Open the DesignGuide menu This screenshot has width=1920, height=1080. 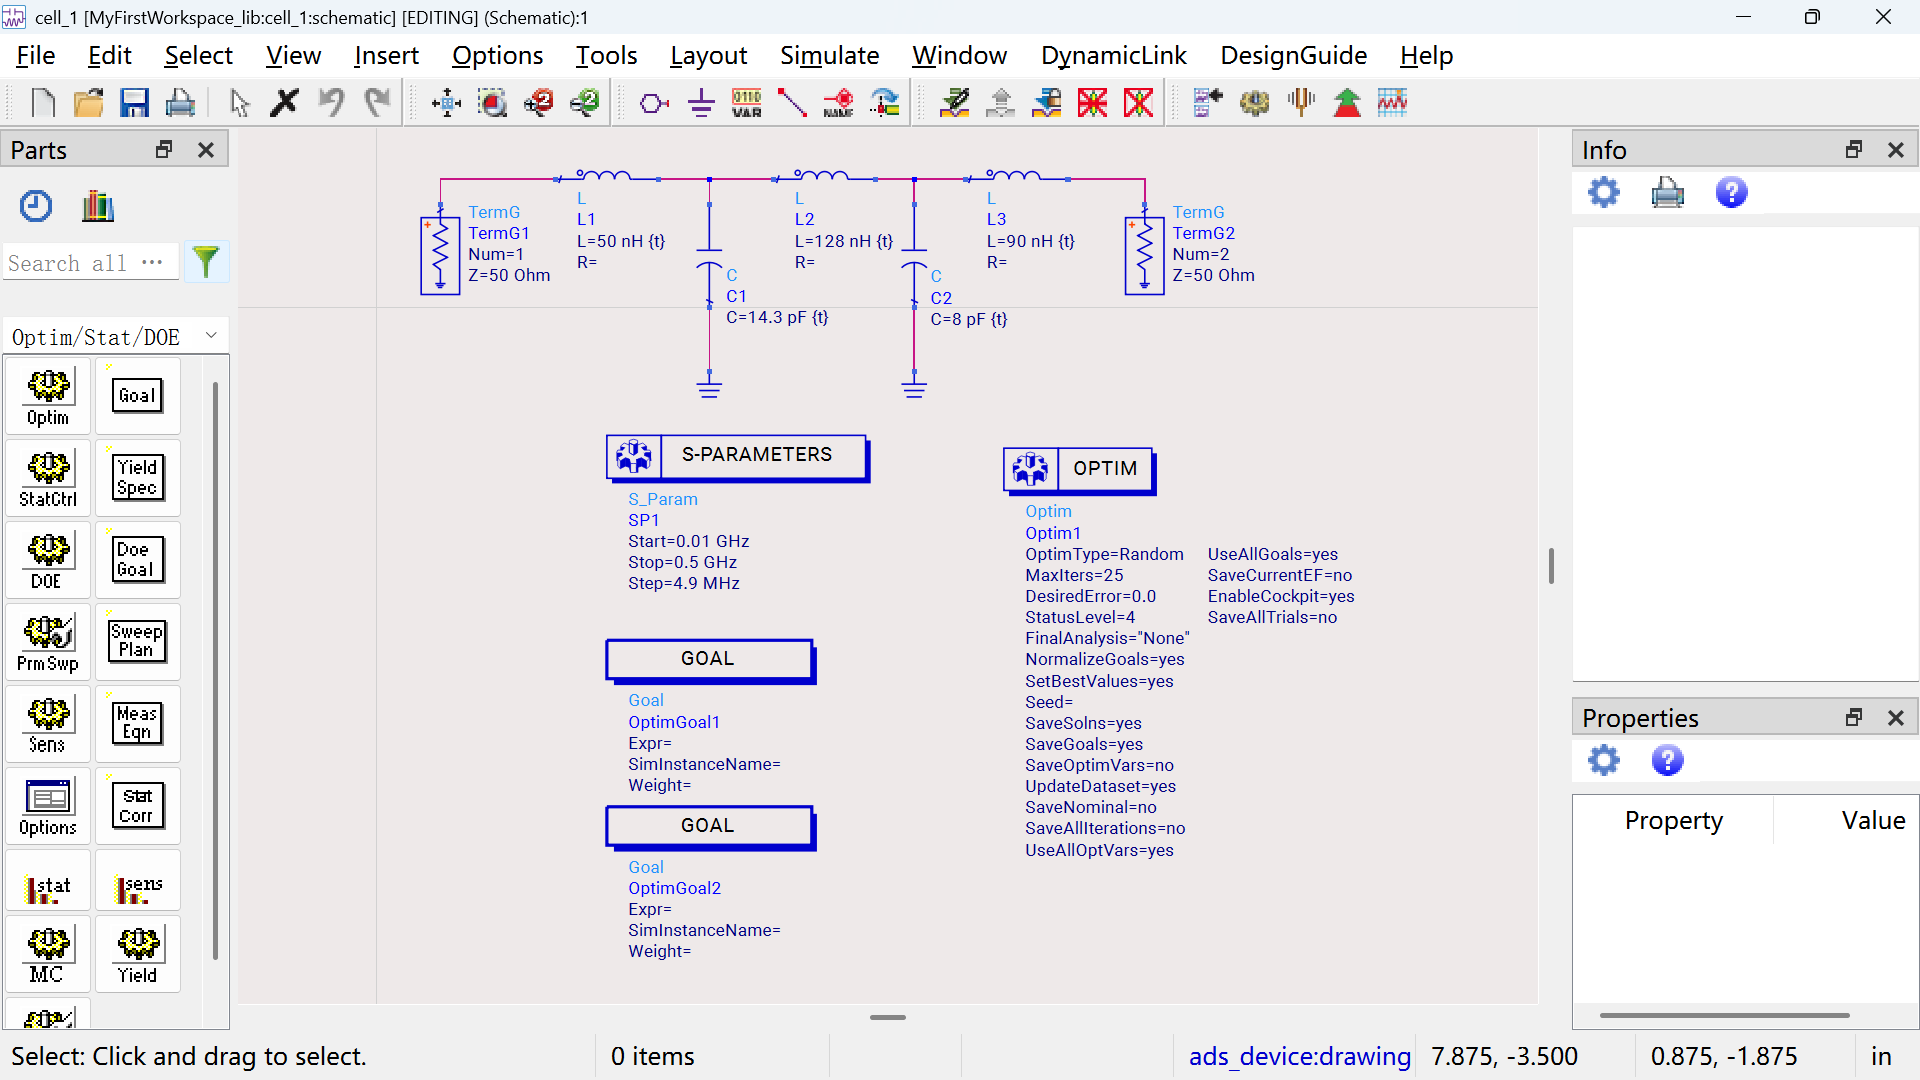[x=1293, y=55]
